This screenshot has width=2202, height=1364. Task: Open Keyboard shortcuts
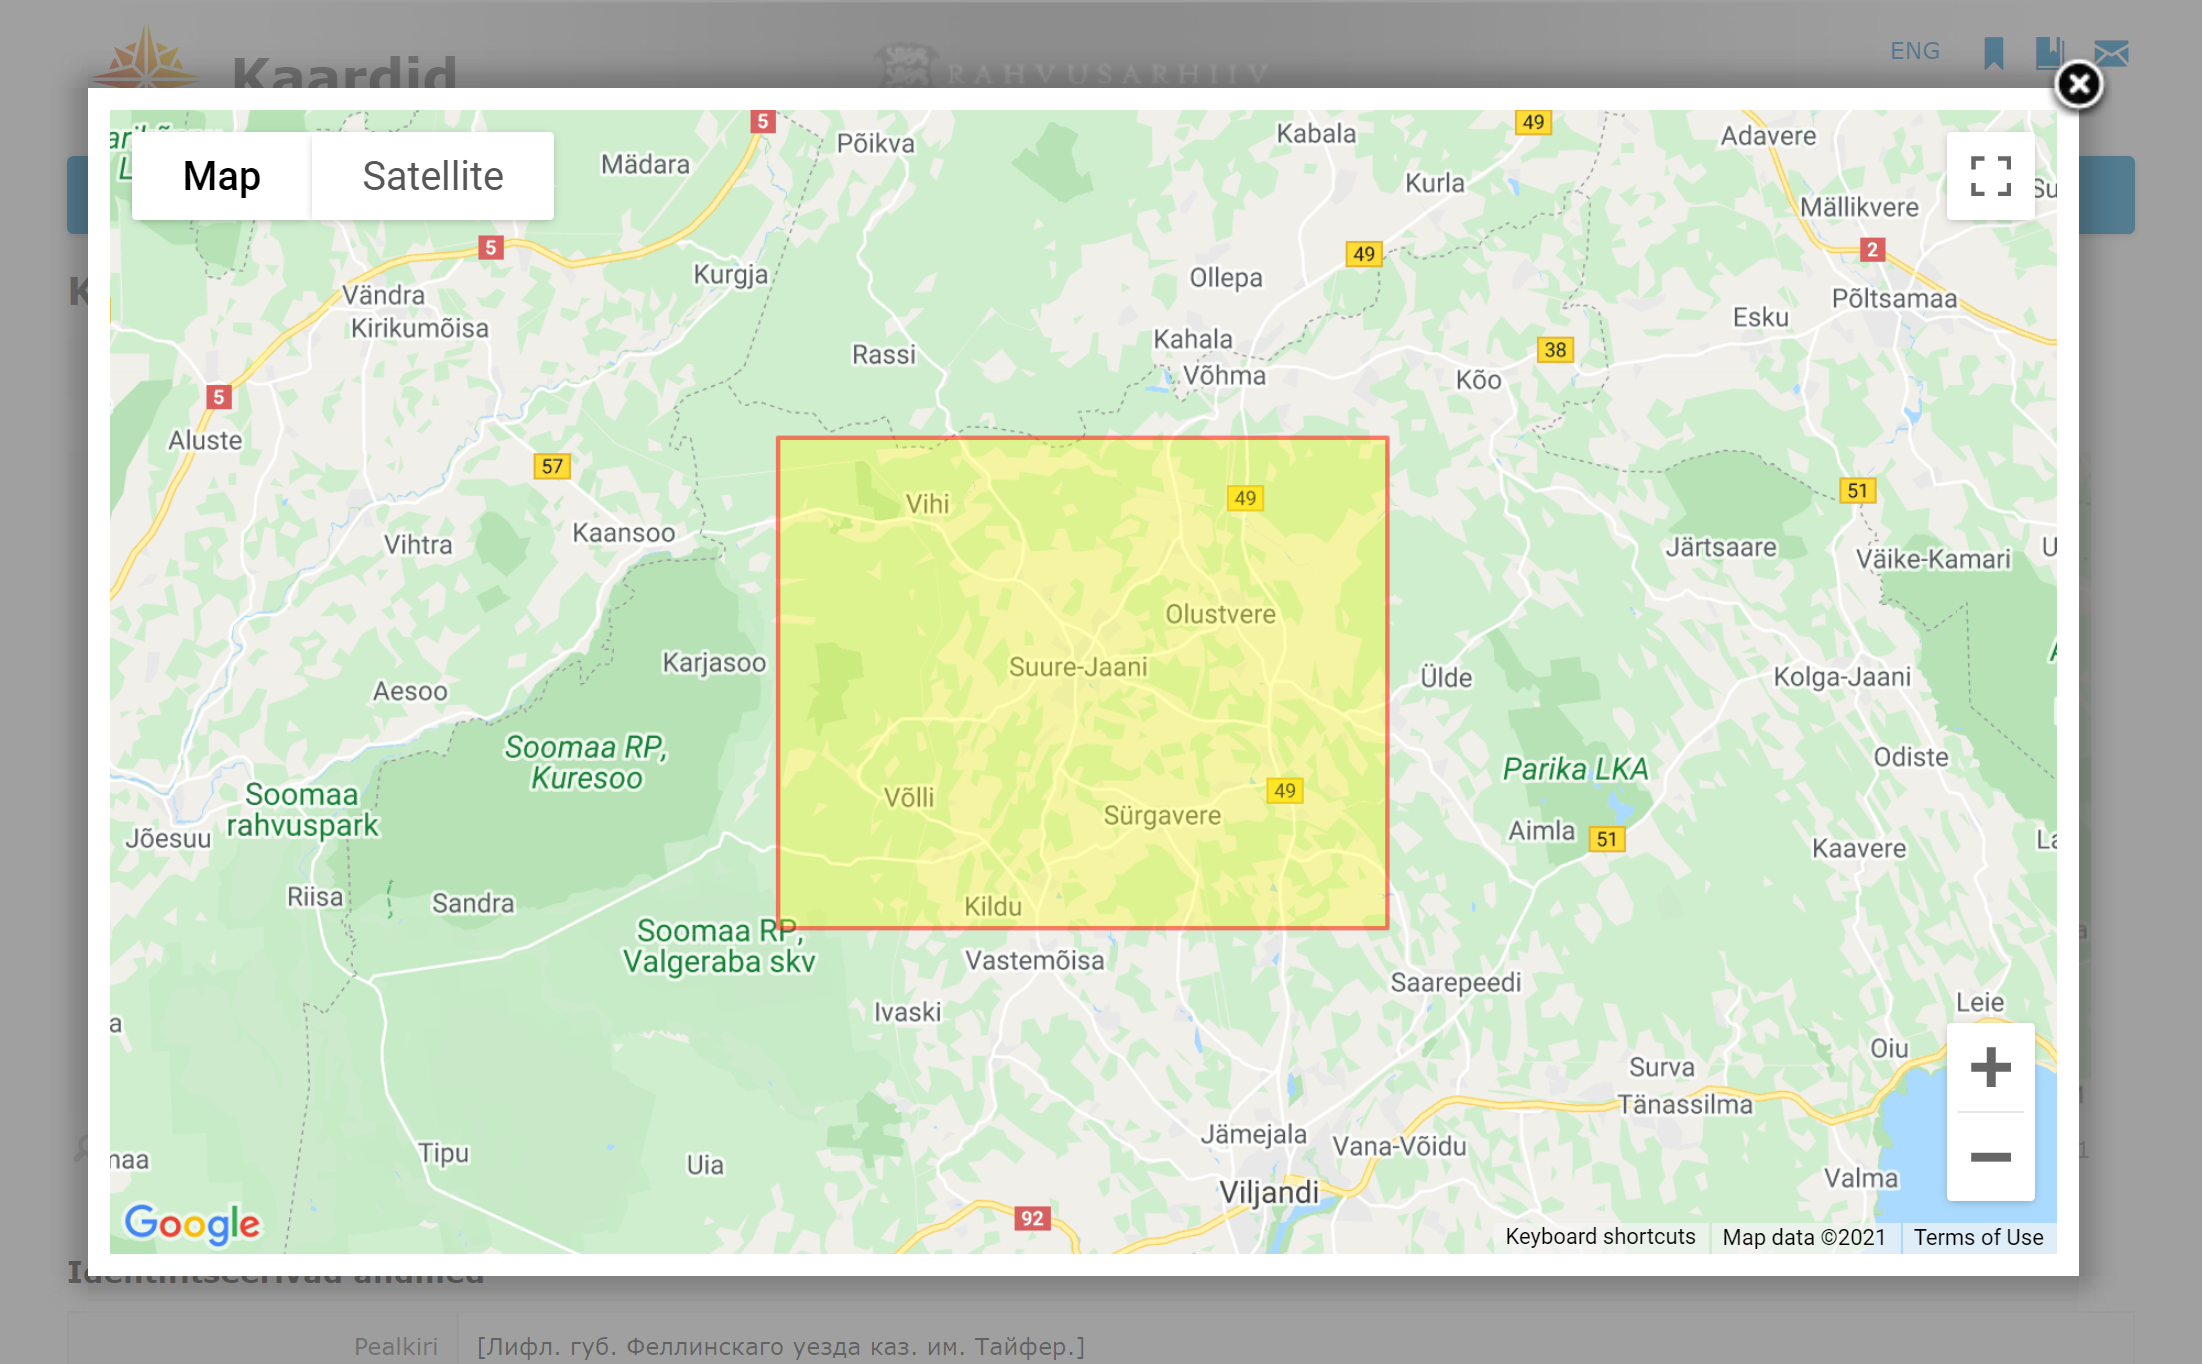pyautogui.click(x=1600, y=1237)
